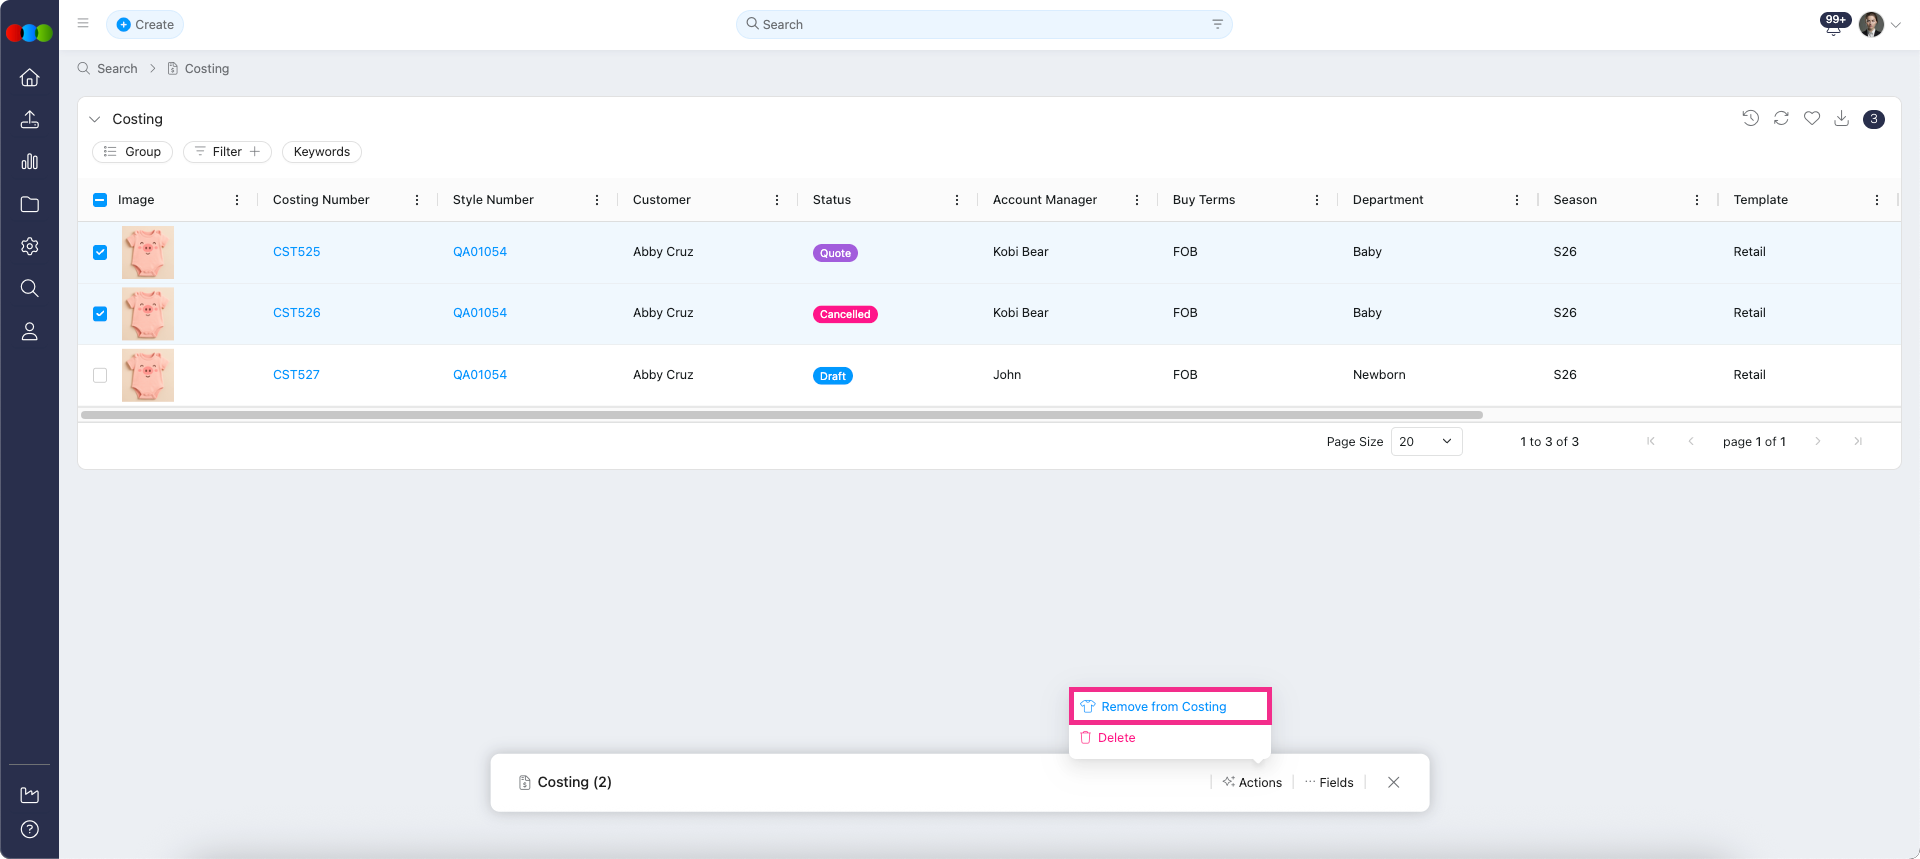Screen dimensions: 1920x859
Task: Uncheck the CST525 row checkbox
Action: tap(100, 252)
